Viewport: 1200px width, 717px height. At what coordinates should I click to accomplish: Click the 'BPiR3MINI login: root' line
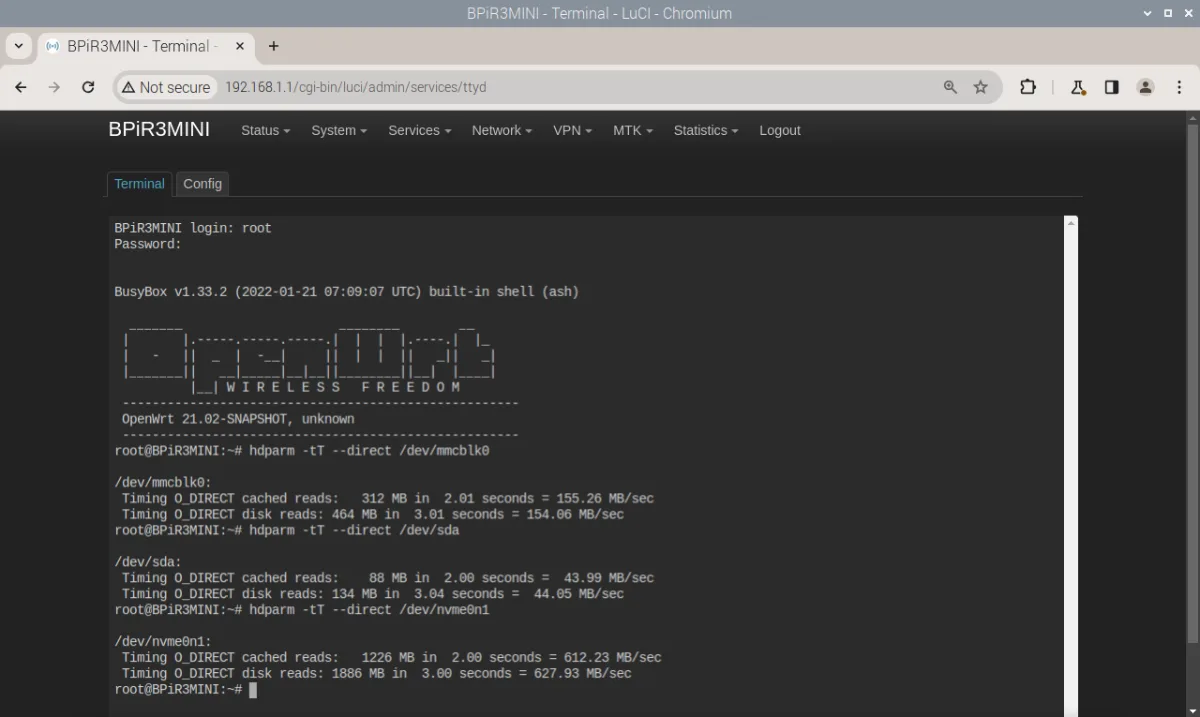pos(193,228)
